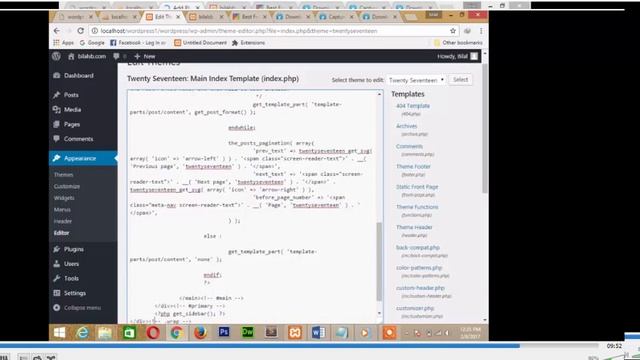The height and width of the screenshot is (360, 640).
Task: Open color-patterns.php template file
Action: (419, 268)
